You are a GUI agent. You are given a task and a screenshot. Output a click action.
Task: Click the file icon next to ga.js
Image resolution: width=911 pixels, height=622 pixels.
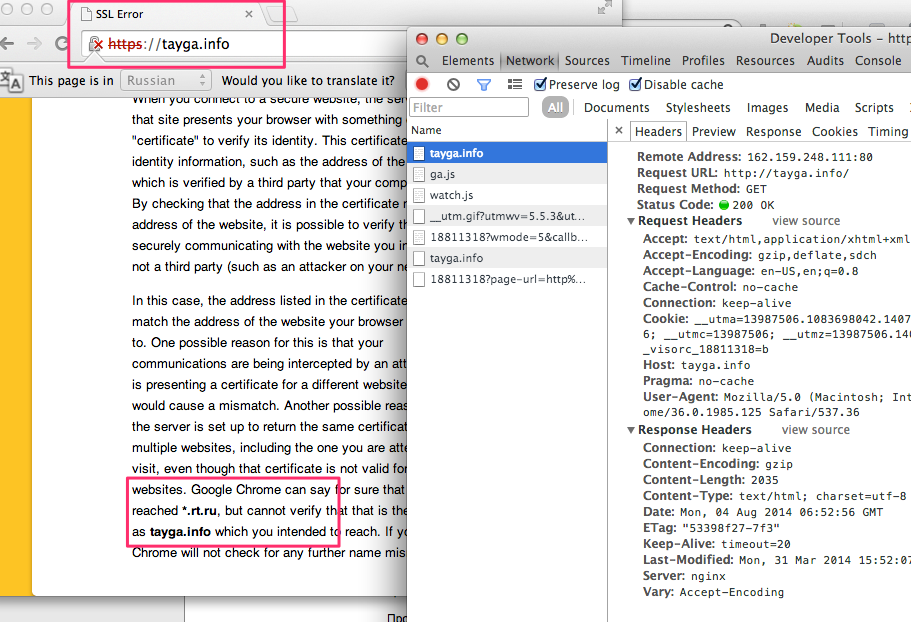(x=419, y=174)
